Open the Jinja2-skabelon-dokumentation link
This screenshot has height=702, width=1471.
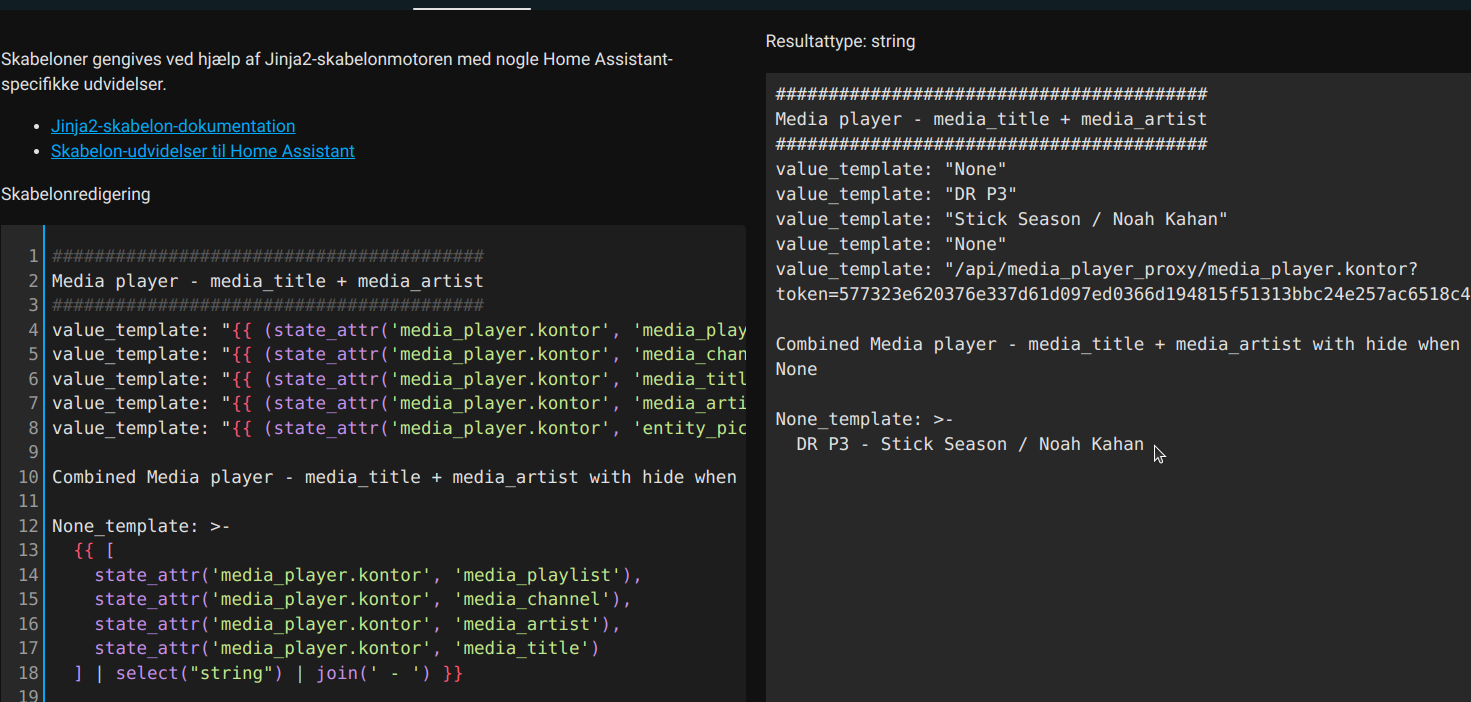173,126
